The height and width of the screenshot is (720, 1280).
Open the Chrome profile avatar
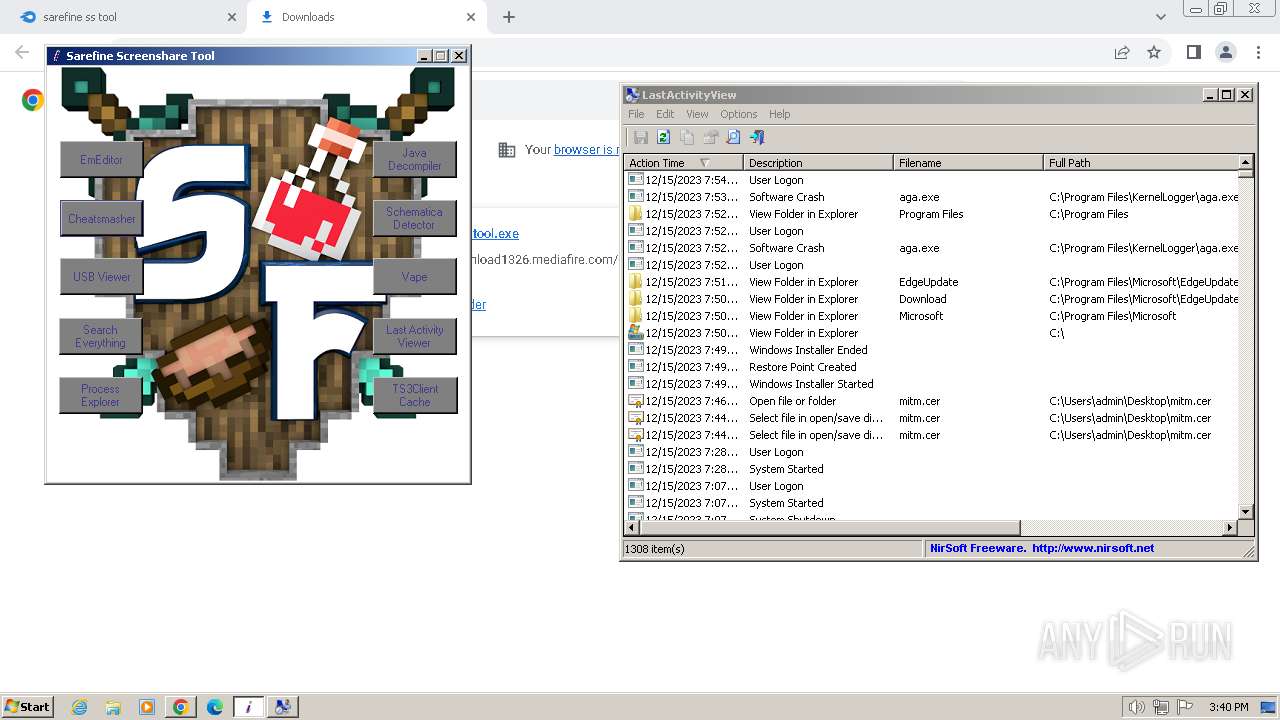(x=1225, y=53)
